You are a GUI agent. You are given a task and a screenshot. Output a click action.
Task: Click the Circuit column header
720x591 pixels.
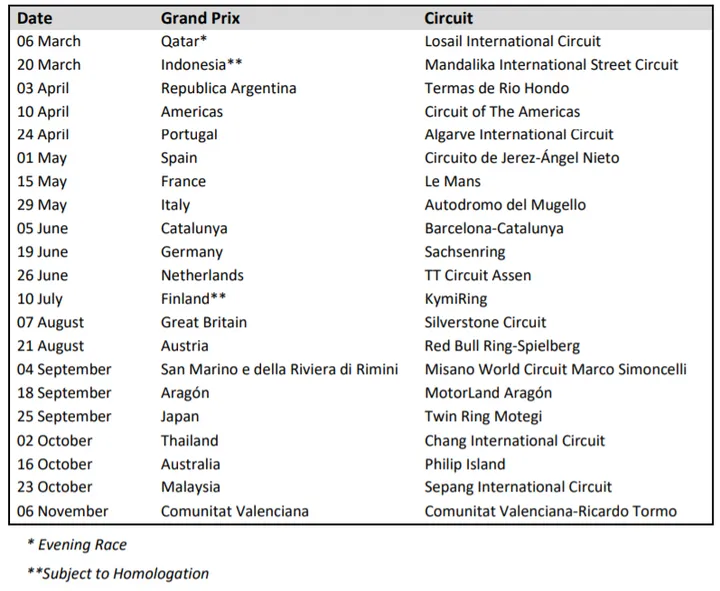point(448,18)
